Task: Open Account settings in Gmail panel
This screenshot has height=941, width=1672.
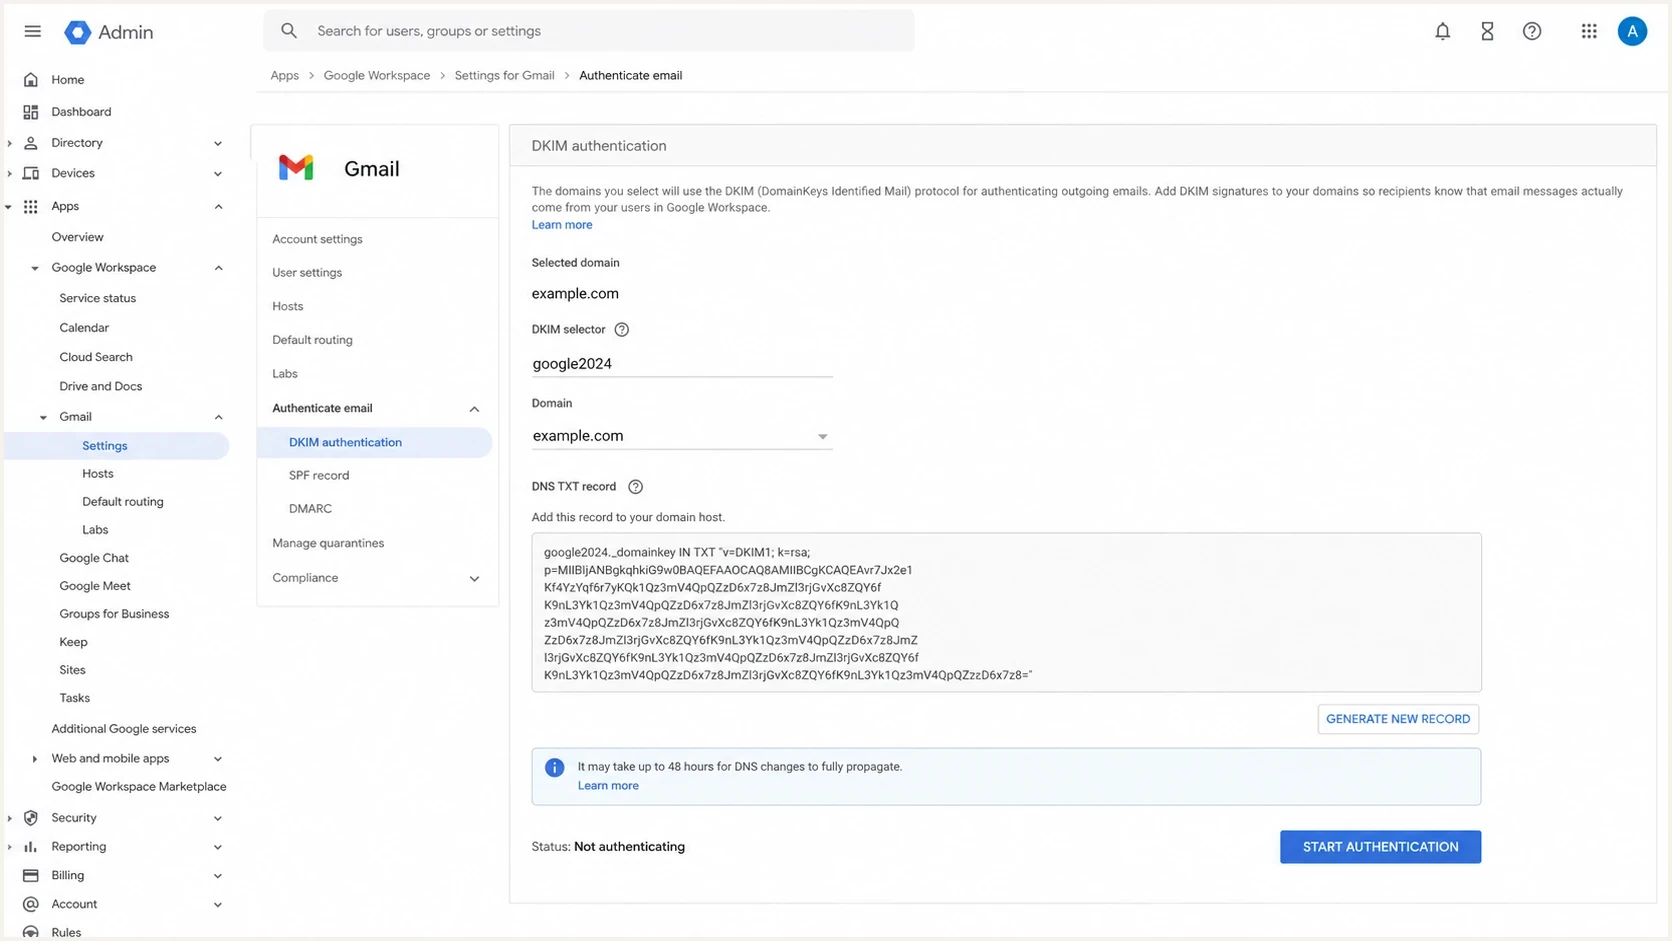Action: (x=317, y=240)
